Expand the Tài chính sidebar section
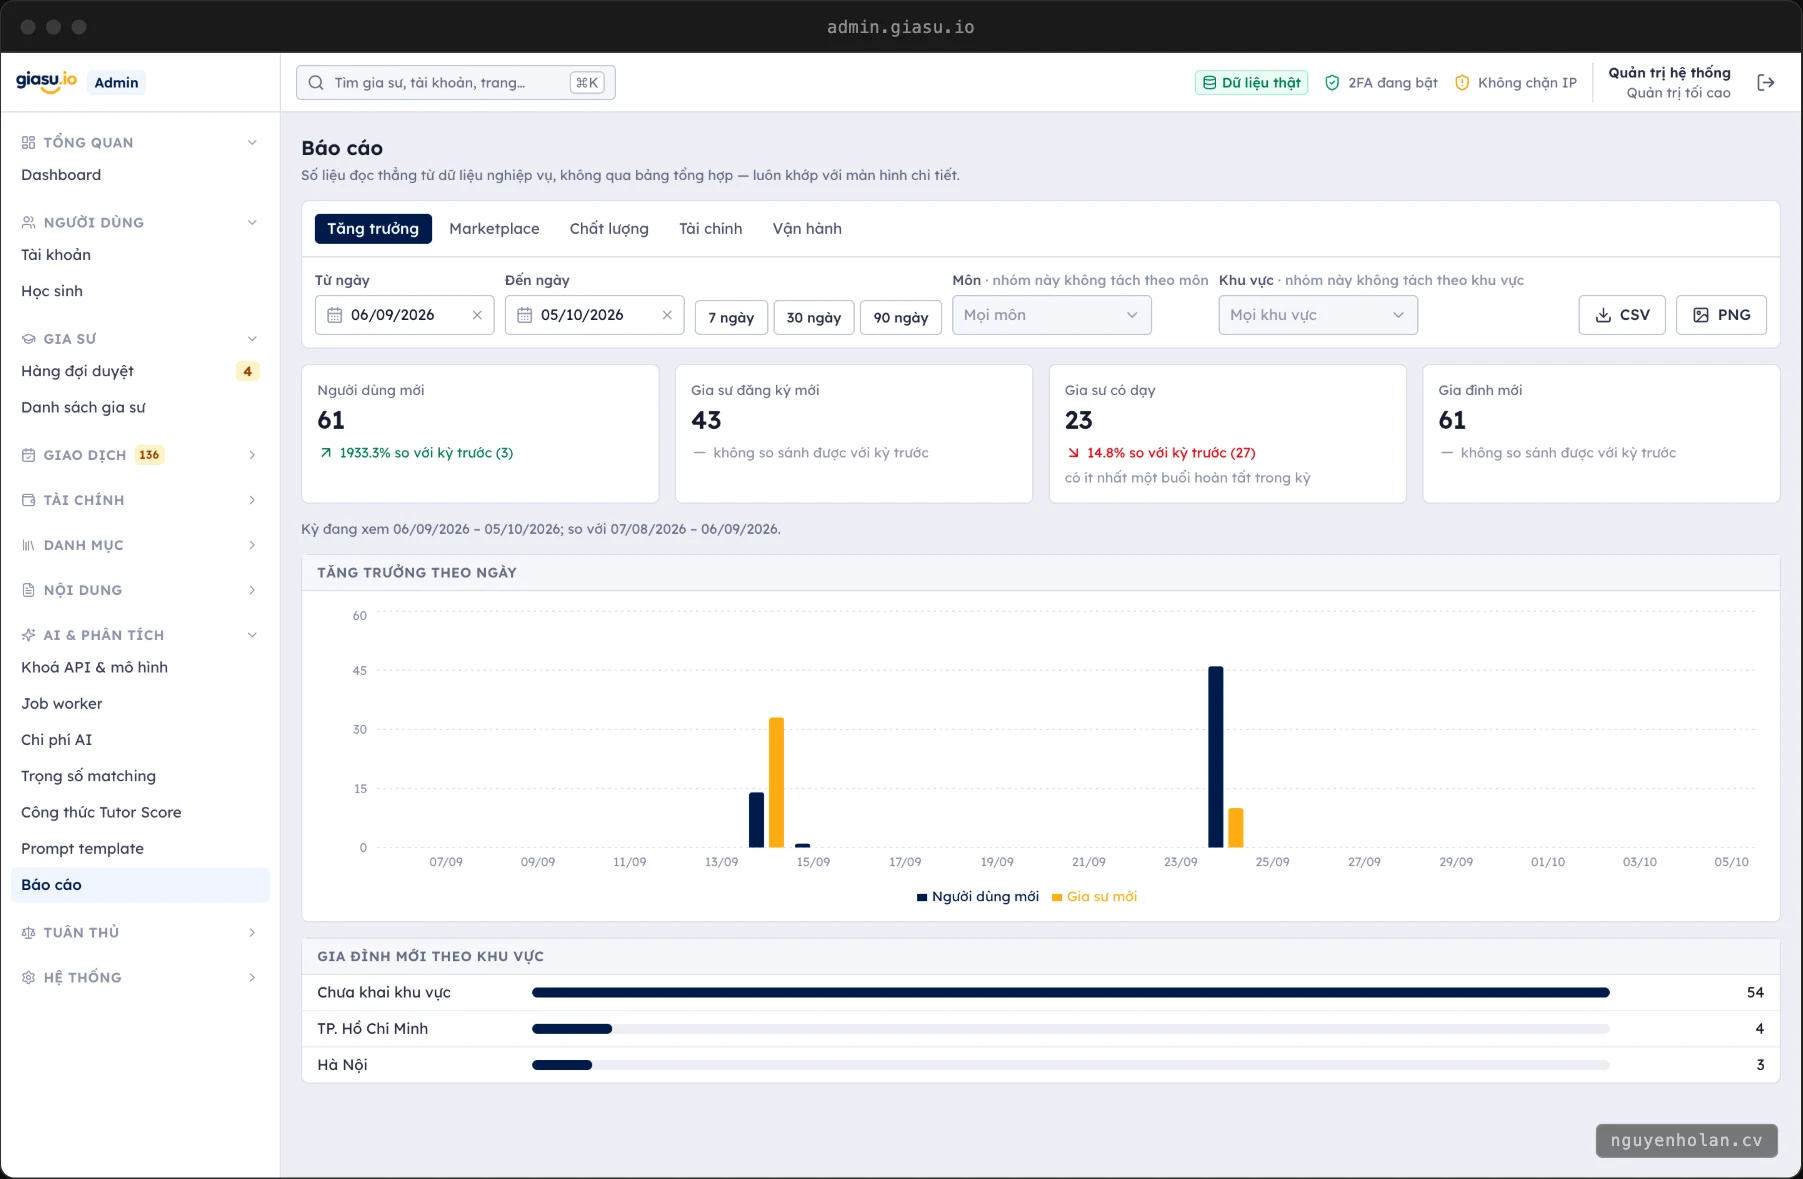The image size is (1803, 1179). coord(140,500)
